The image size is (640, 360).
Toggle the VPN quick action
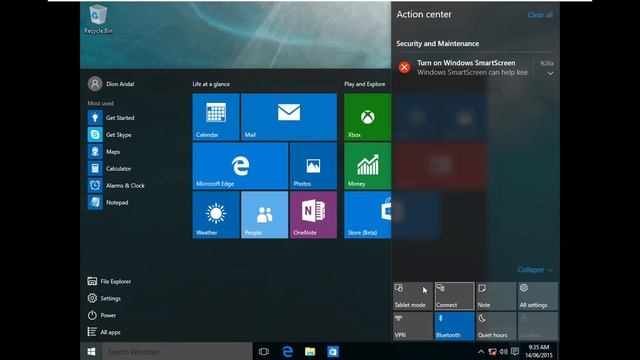click(413, 326)
